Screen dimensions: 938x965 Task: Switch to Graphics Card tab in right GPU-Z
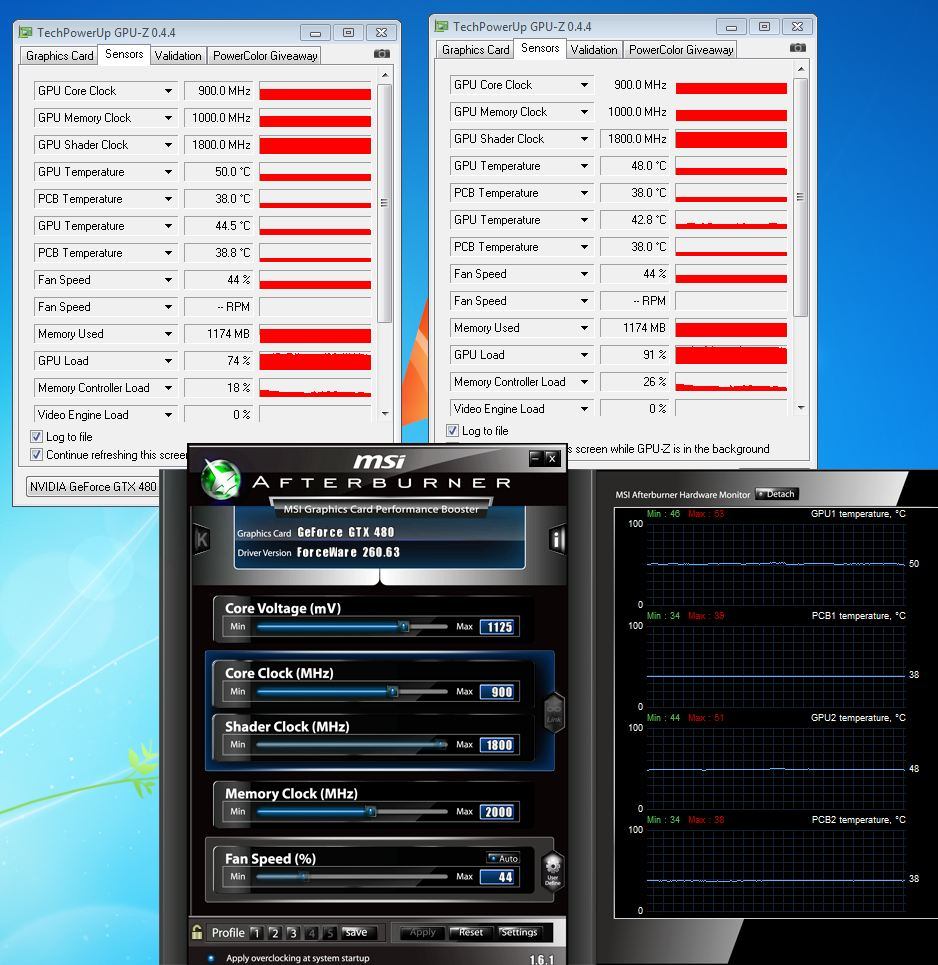pos(475,49)
